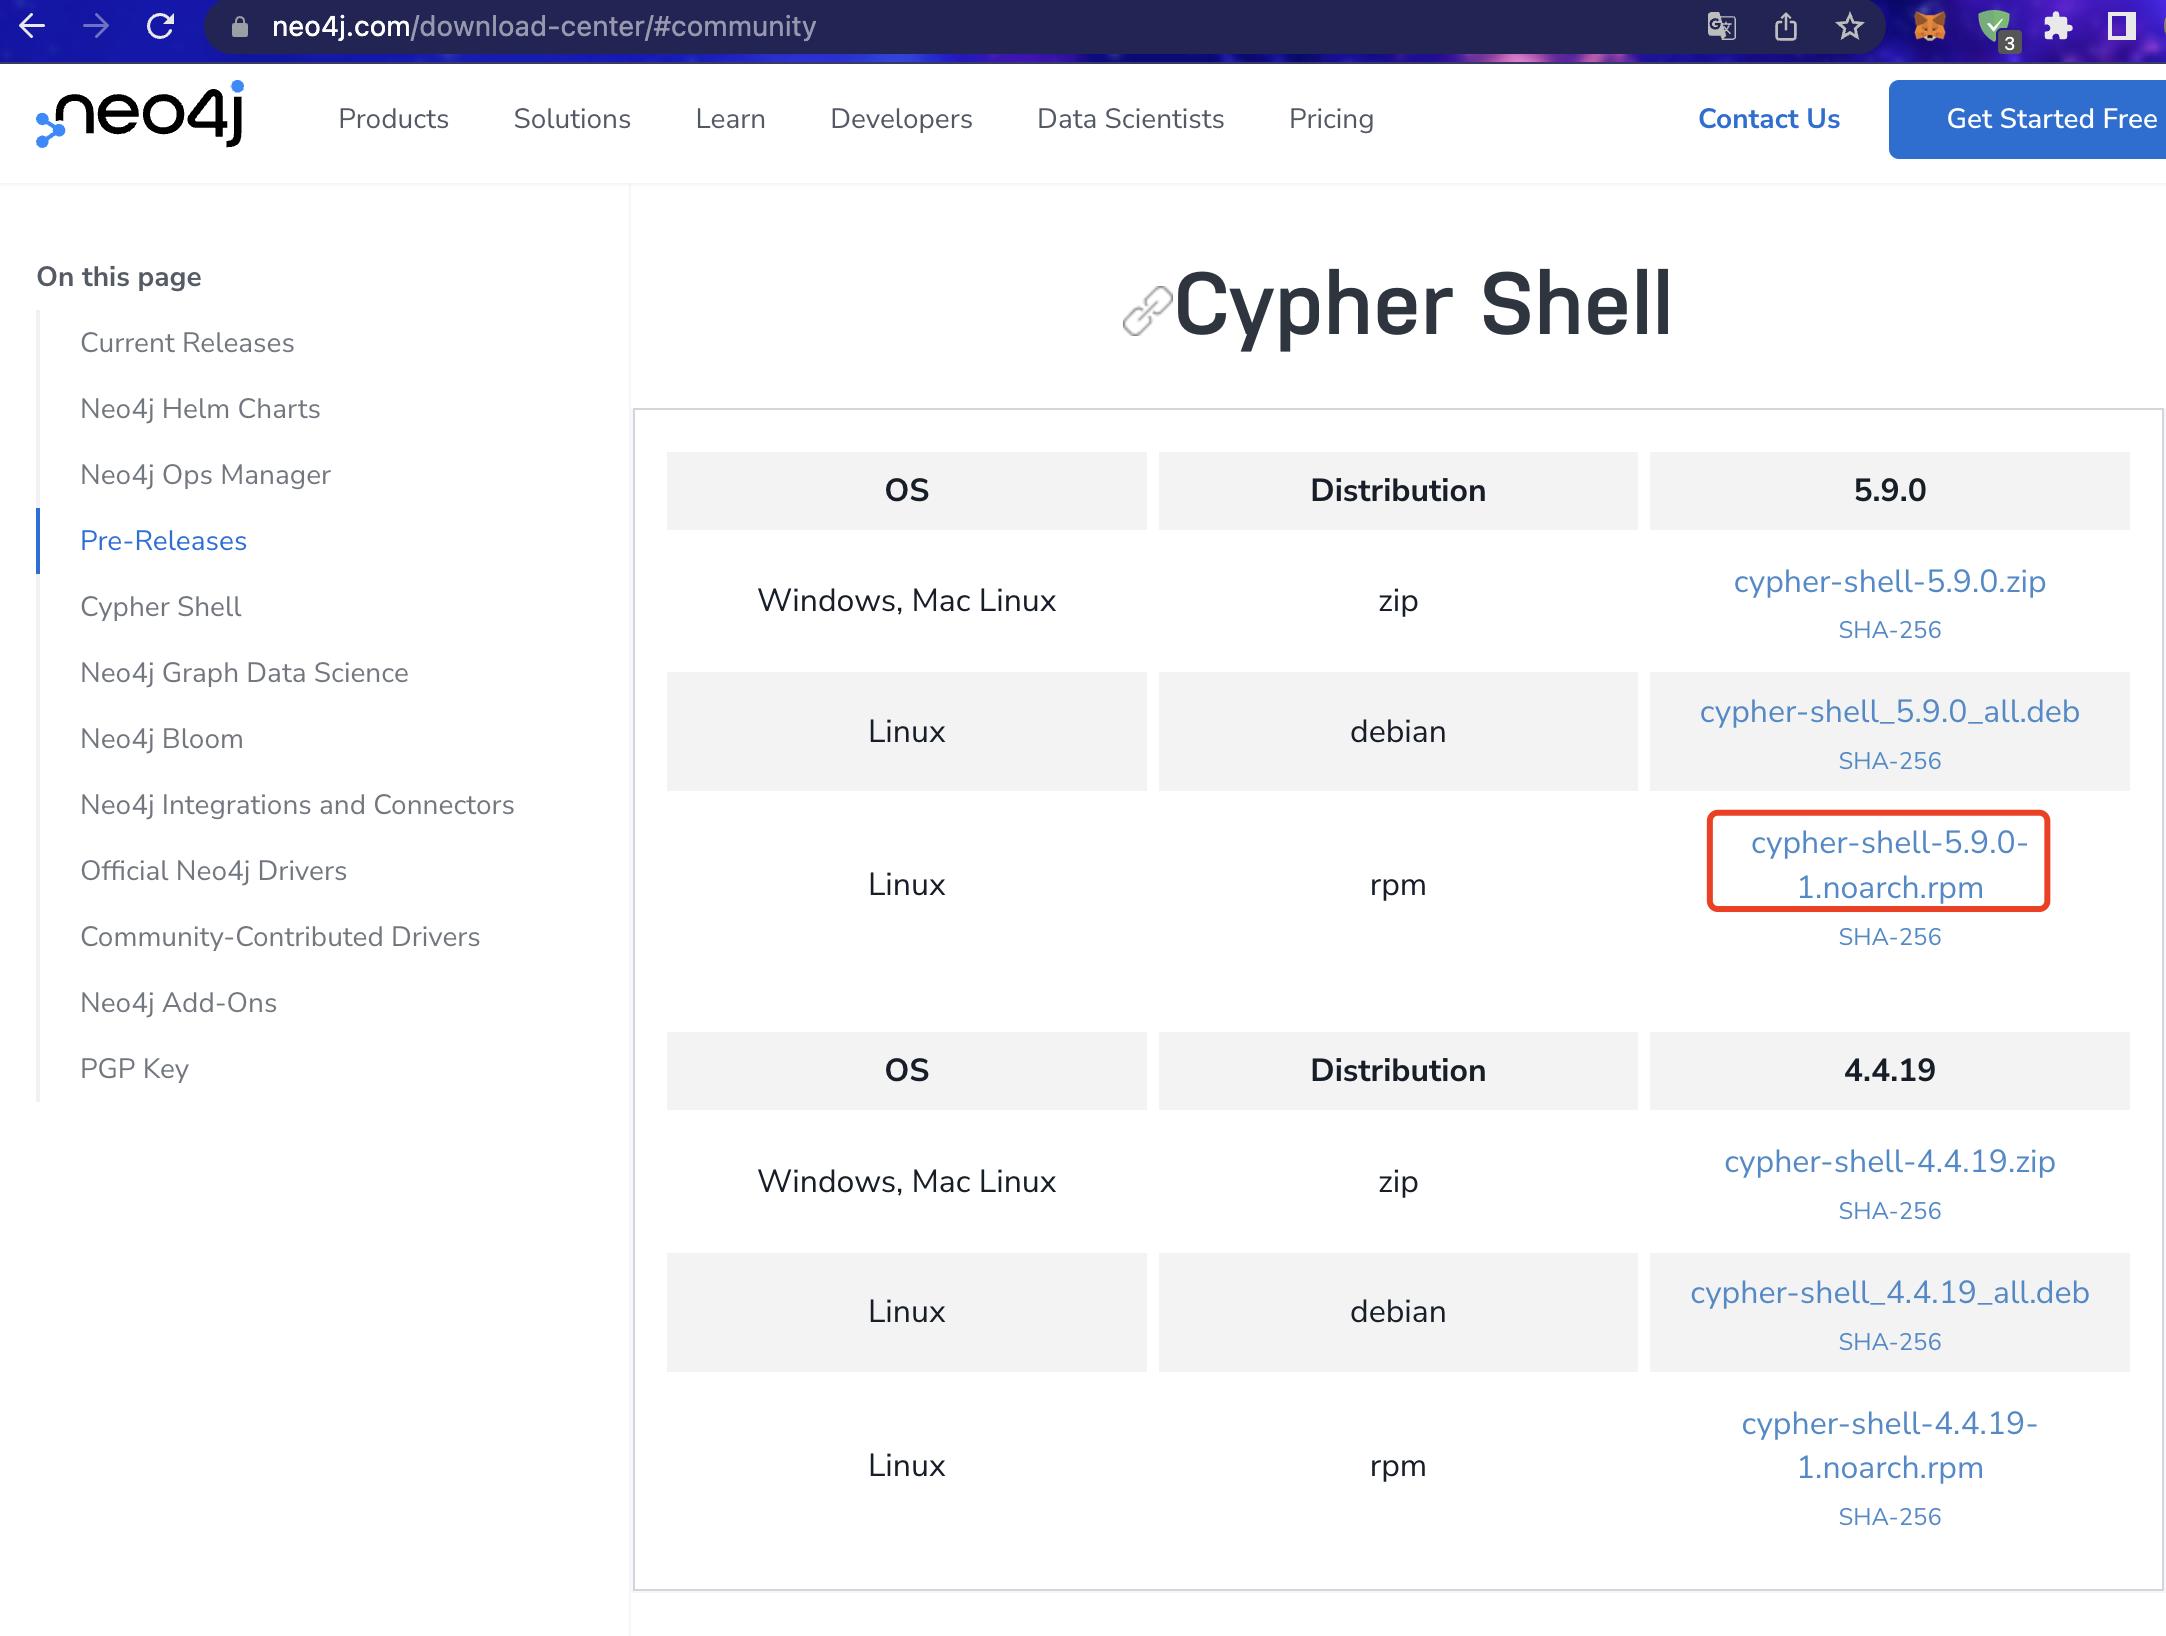Download cypher-shell-4.4.19.zip

1889,1161
